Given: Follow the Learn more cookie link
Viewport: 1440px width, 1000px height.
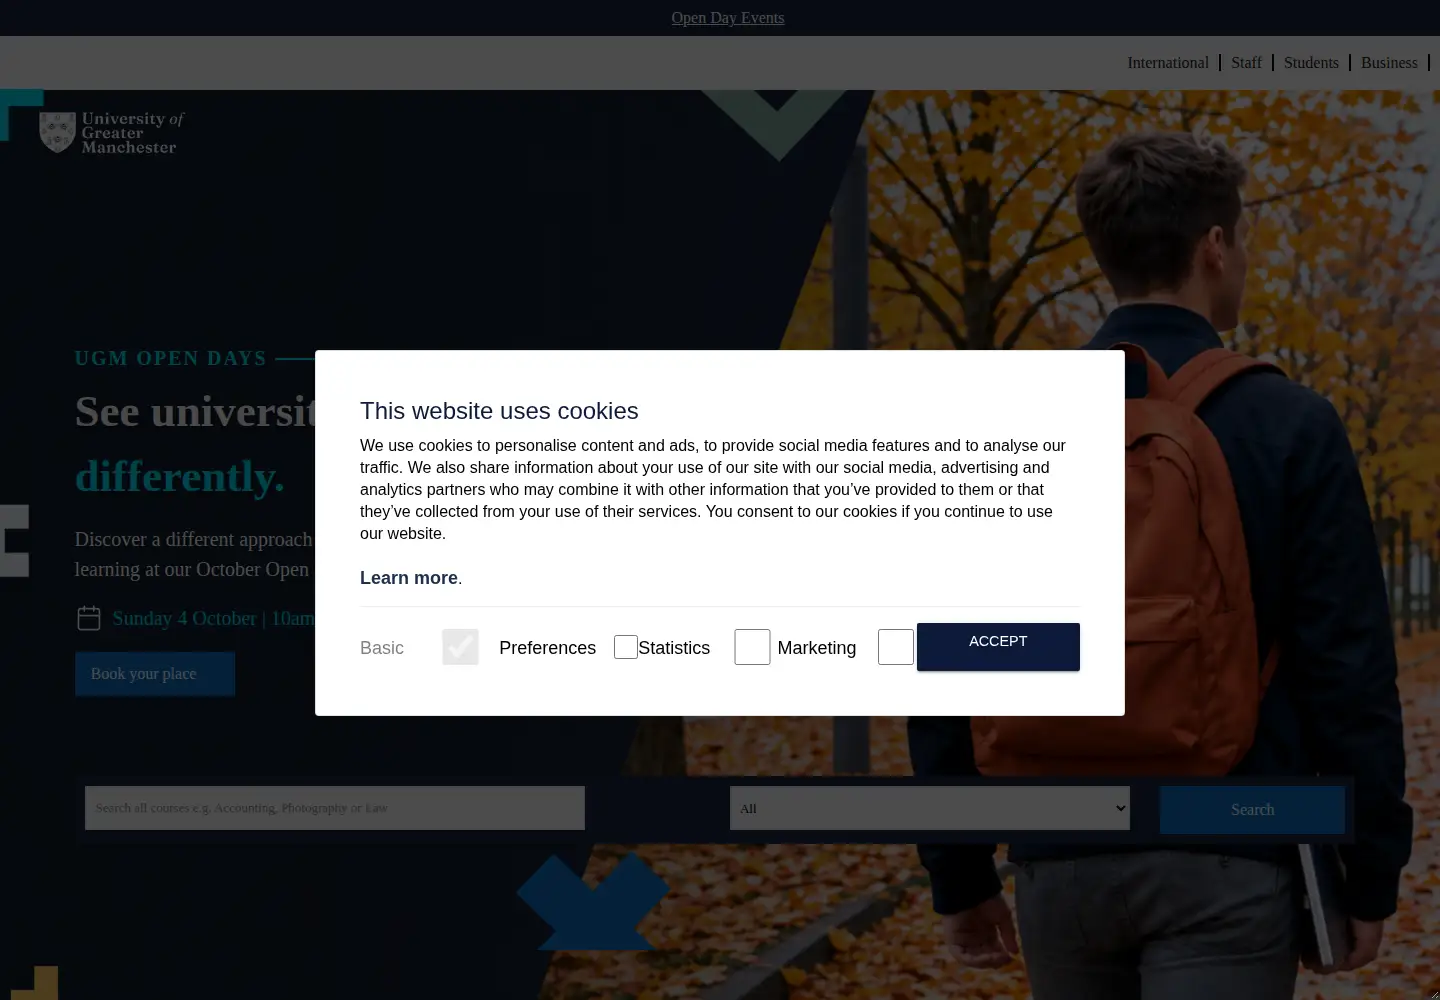Looking at the screenshot, I should click(409, 578).
